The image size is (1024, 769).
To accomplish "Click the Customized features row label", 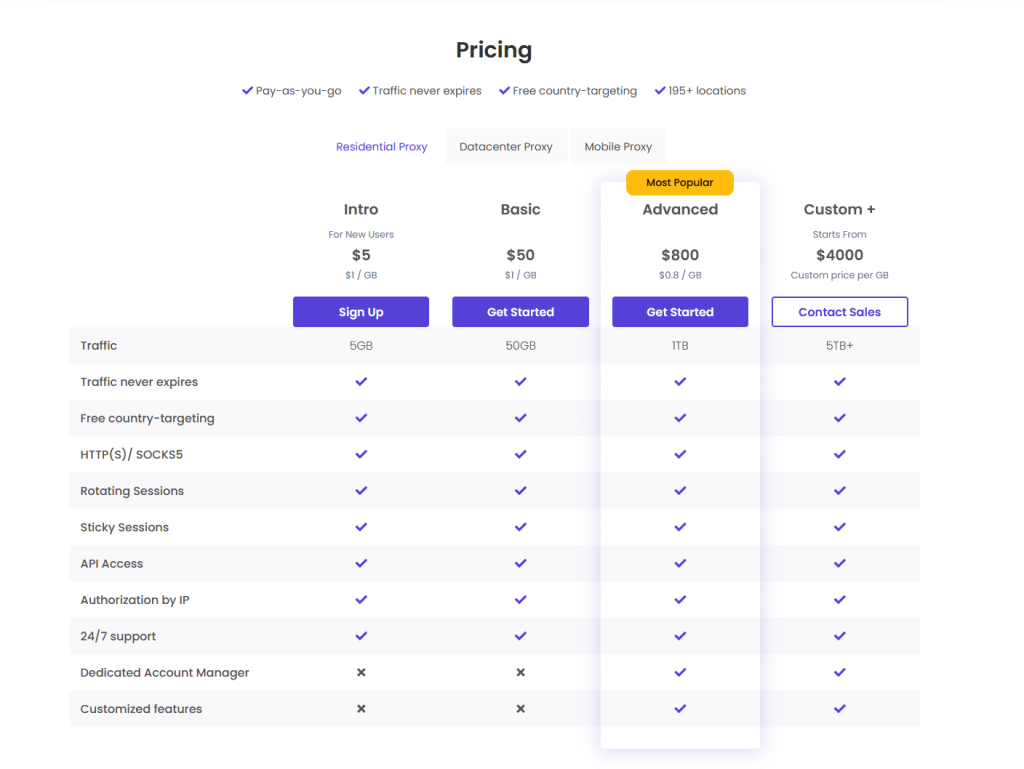I will [141, 709].
